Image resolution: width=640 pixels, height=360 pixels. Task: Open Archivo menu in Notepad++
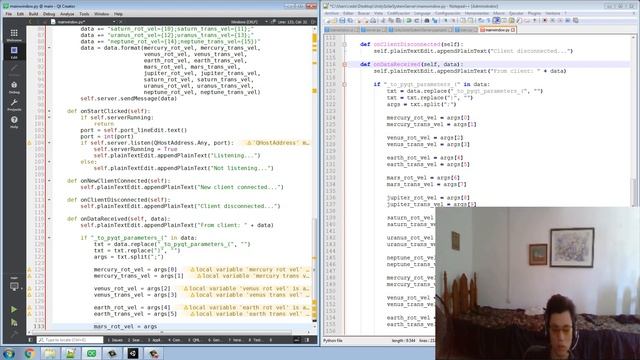pos(332,13)
